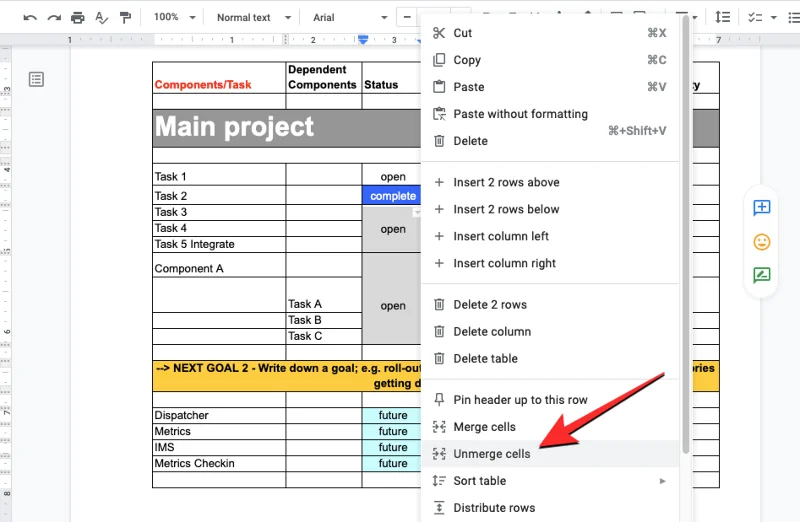This screenshot has width=800, height=522.
Task: Click Pin header up to this row
Action: pos(520,400)
